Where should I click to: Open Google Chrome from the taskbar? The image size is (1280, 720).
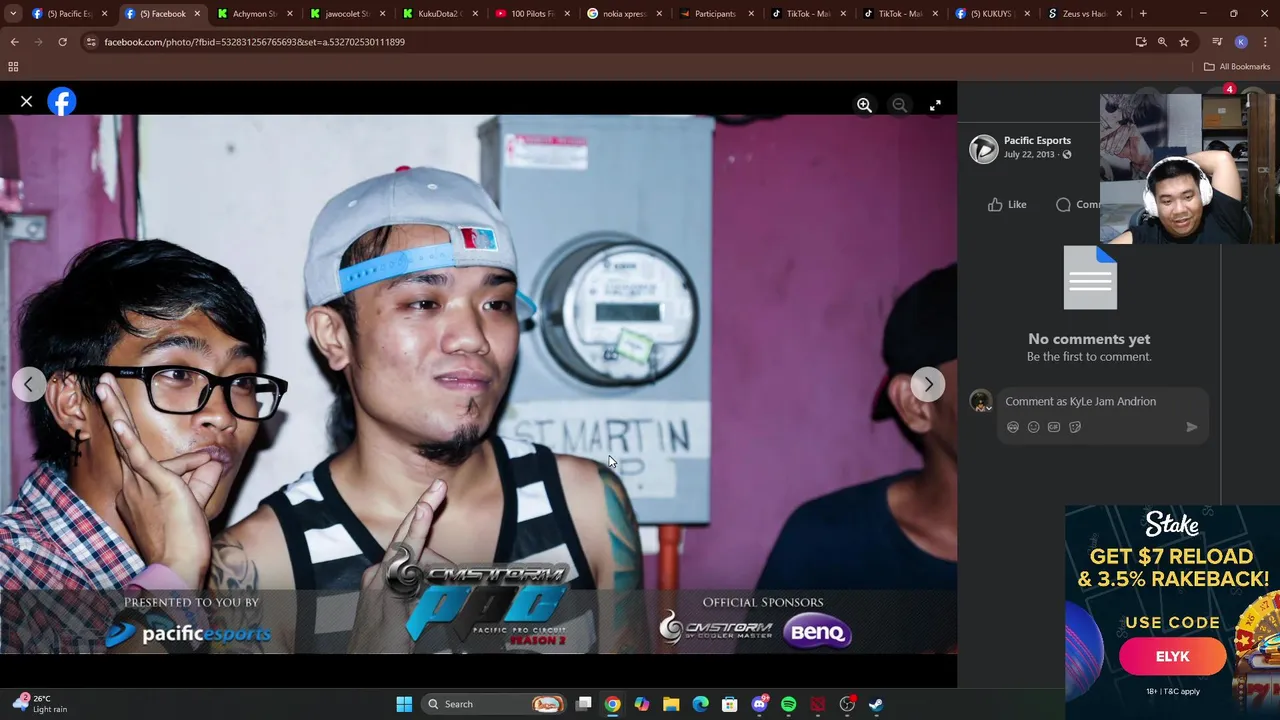pyautogui.click(x=613, y=704)
